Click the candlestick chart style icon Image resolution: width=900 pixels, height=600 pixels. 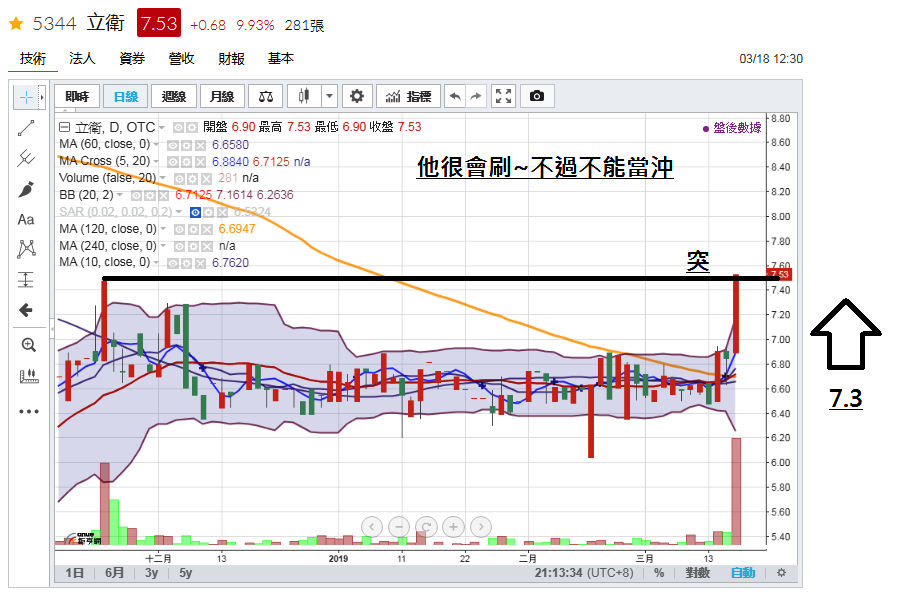304,96
